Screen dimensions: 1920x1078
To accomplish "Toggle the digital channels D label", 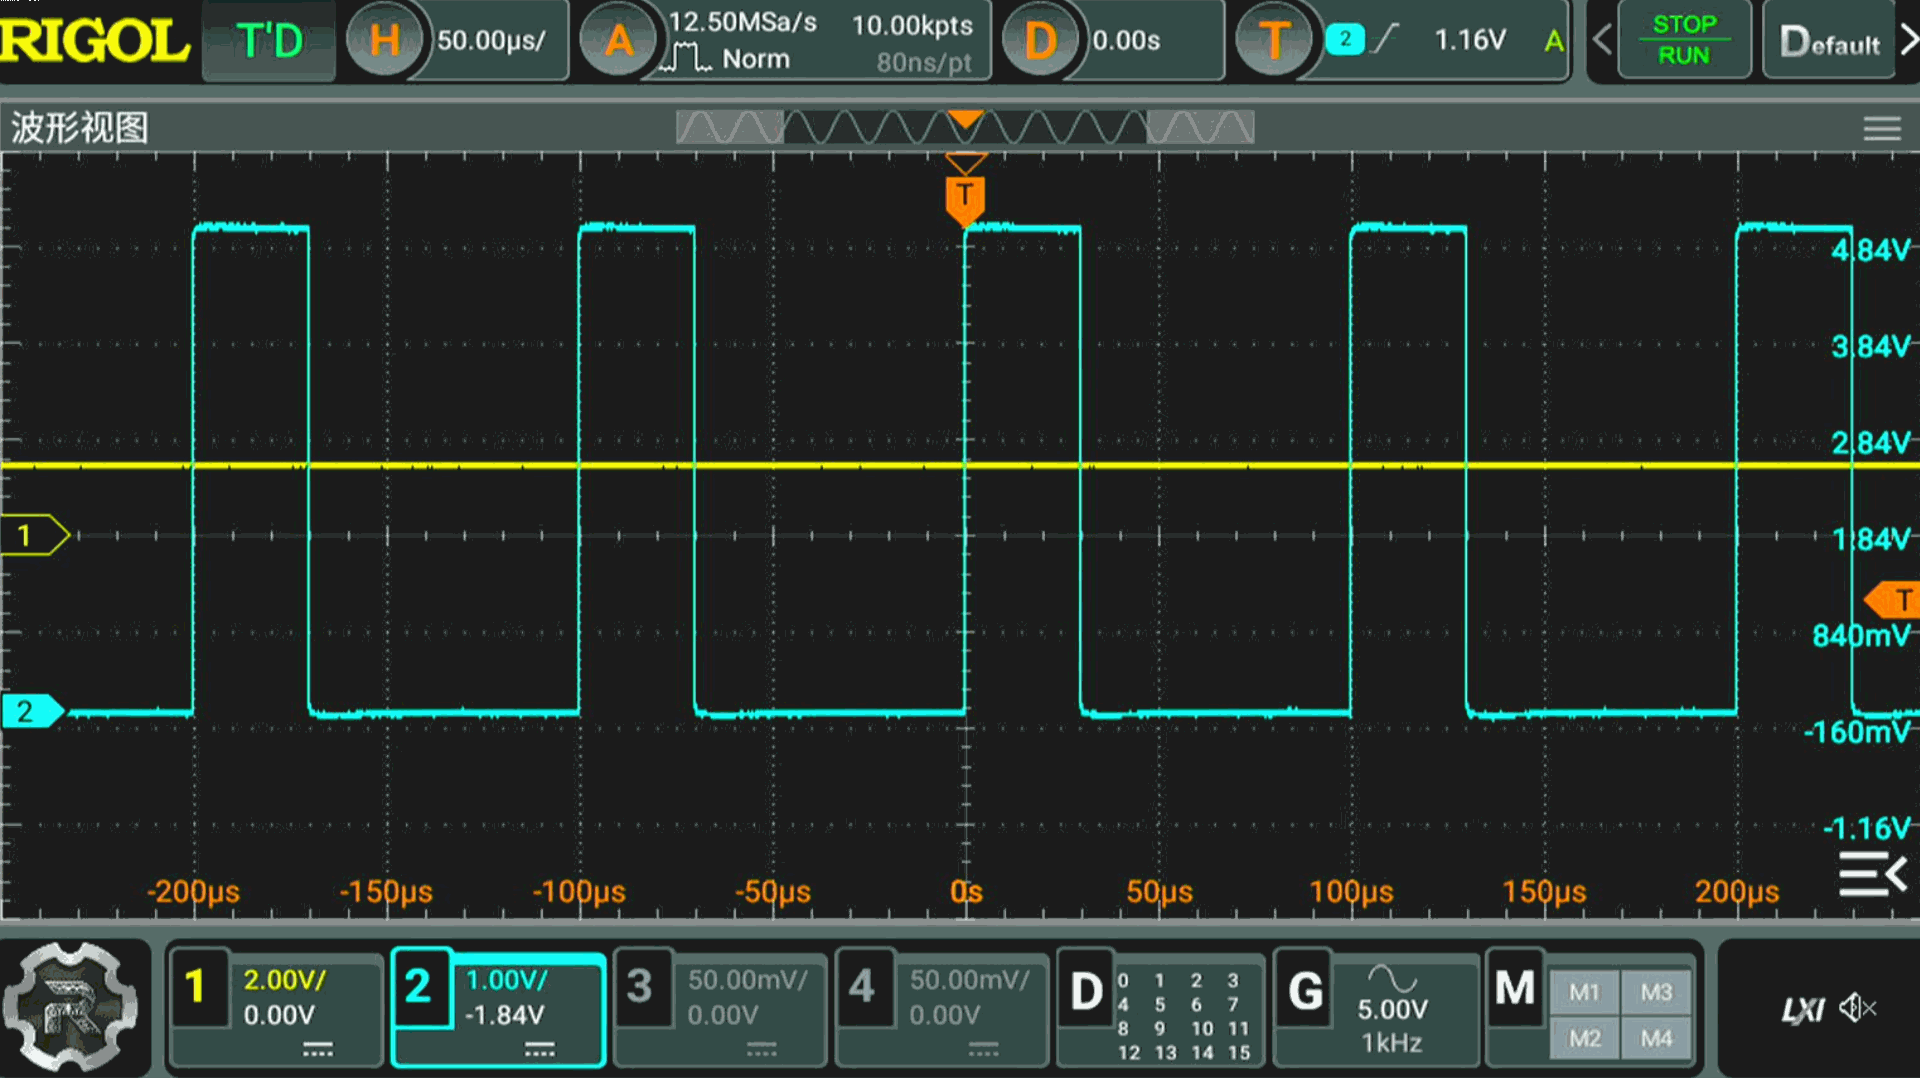I will pyautogui.click(x=1086, y=992).
